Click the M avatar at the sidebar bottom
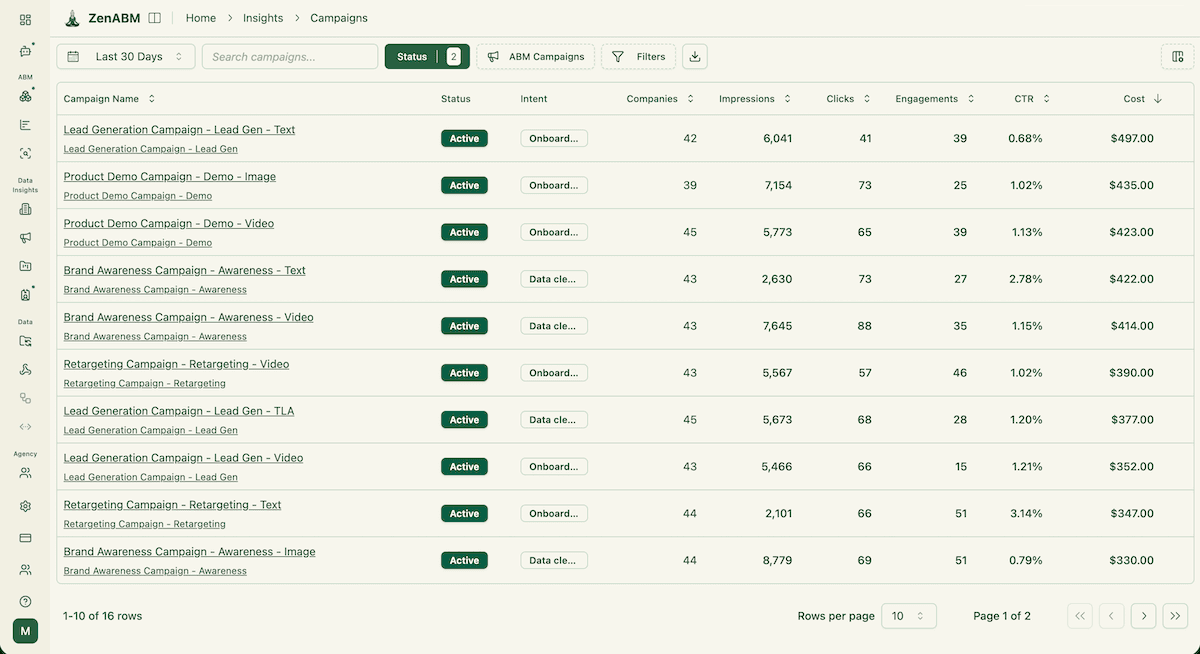The height and width of the screenshot is (654, 1200). [x=25, y=630]
